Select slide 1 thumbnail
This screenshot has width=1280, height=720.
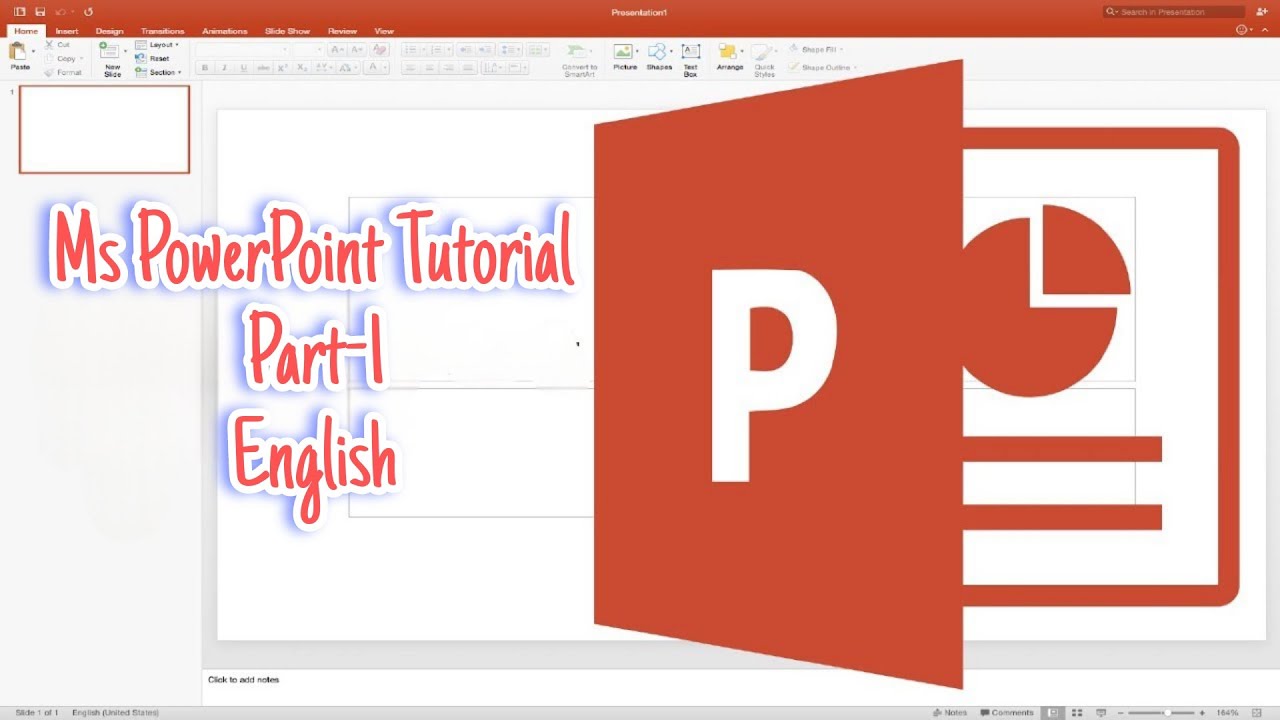(x=104, y=129)
